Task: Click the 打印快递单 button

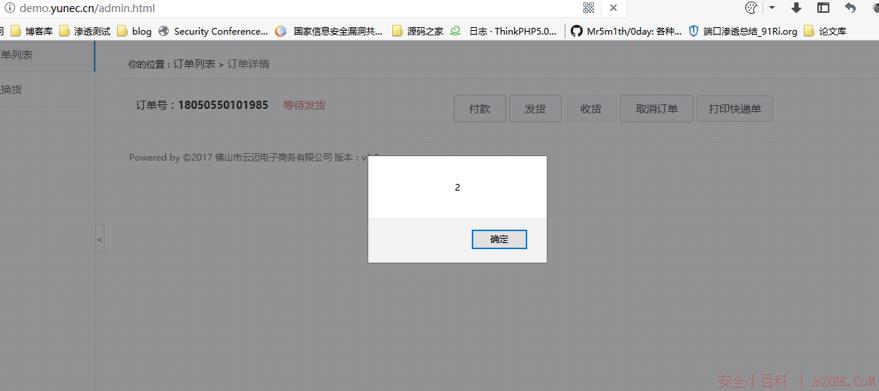Action: pos(734,109)
